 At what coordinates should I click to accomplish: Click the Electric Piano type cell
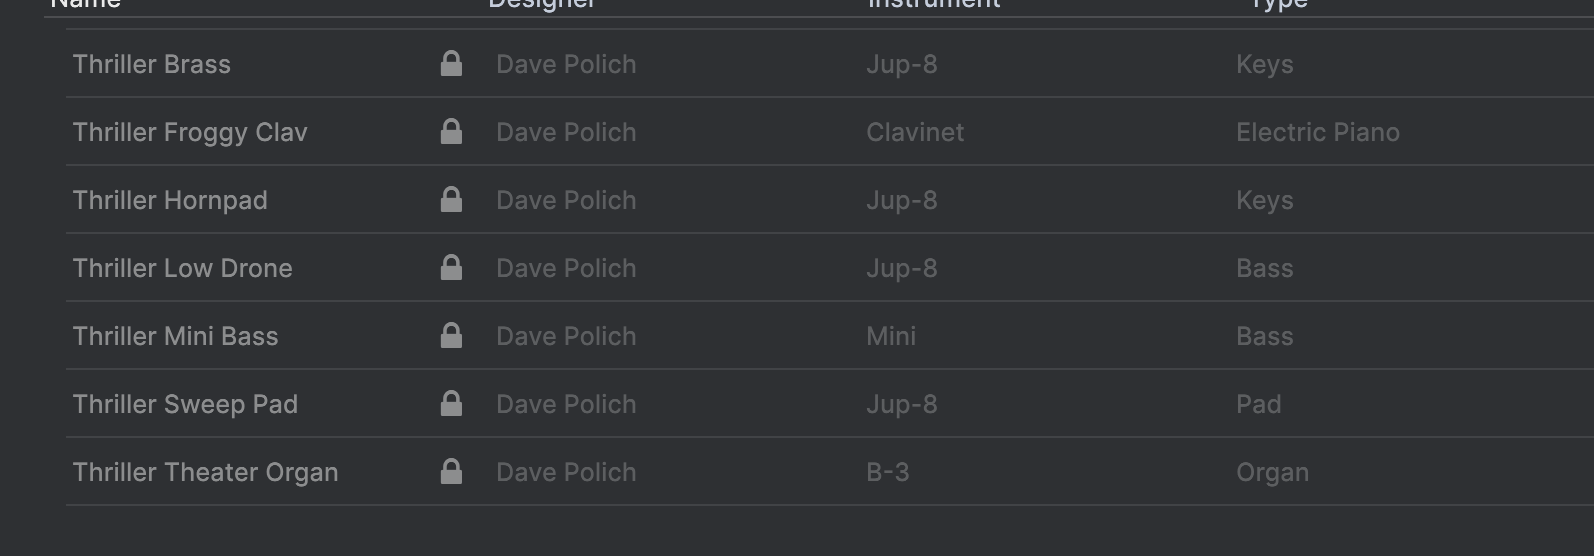(1317, 133)
